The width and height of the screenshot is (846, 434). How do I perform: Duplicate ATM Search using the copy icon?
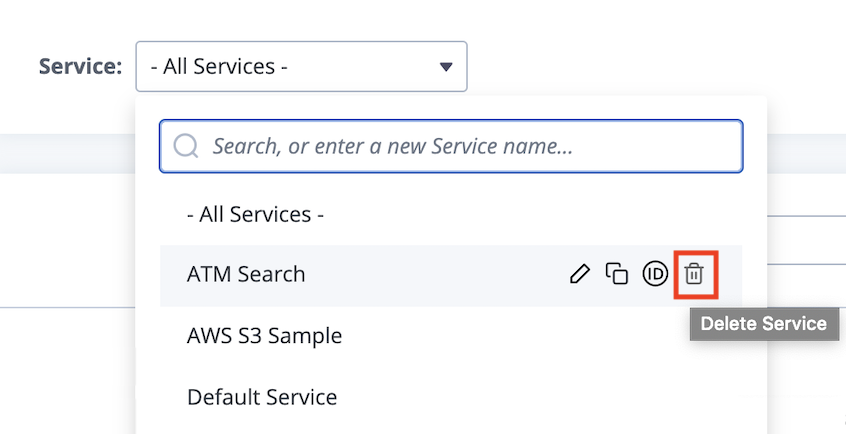point(617,274)
